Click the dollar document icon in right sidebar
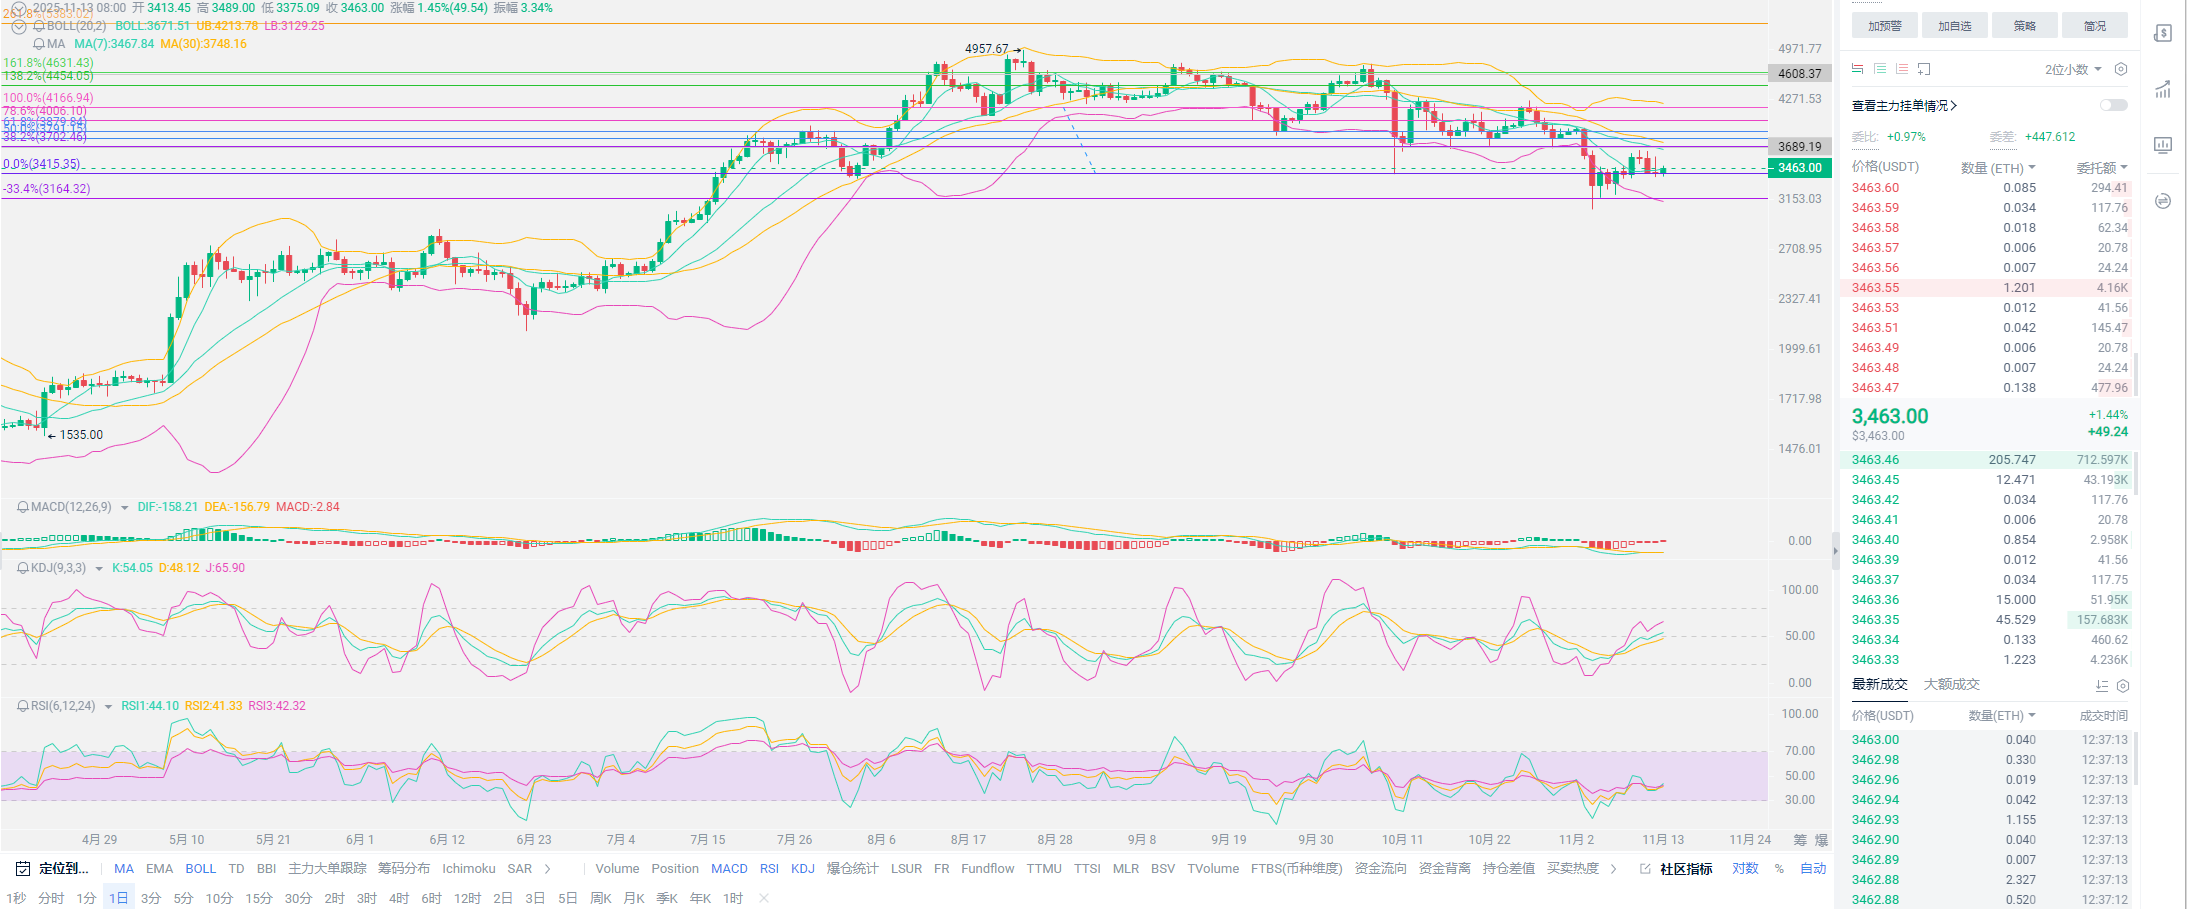Image resolution: width=2187 pixels, height=909 pixels. pyautogui.click(x=2163, y=33)
